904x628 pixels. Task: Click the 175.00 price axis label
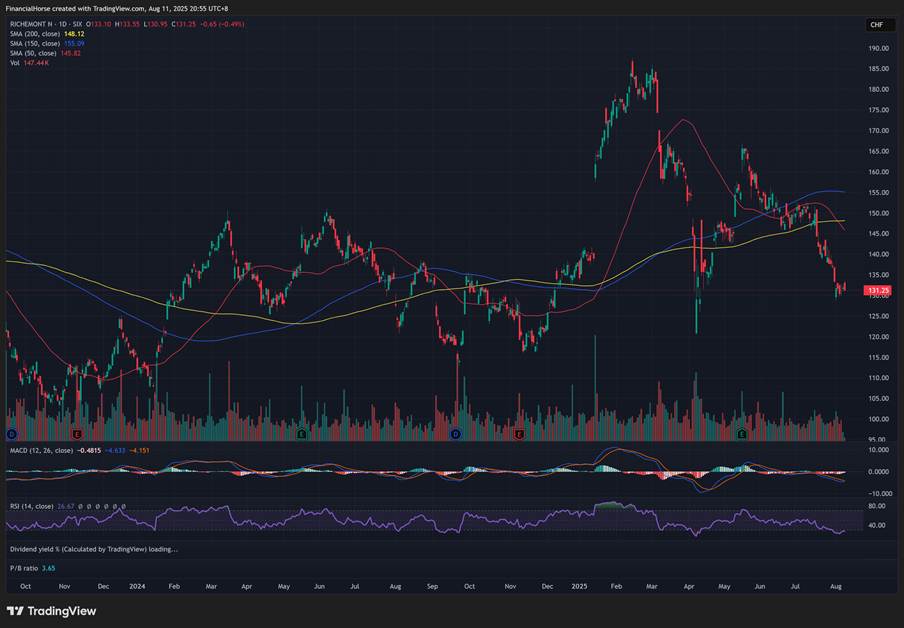pos(879,110)
